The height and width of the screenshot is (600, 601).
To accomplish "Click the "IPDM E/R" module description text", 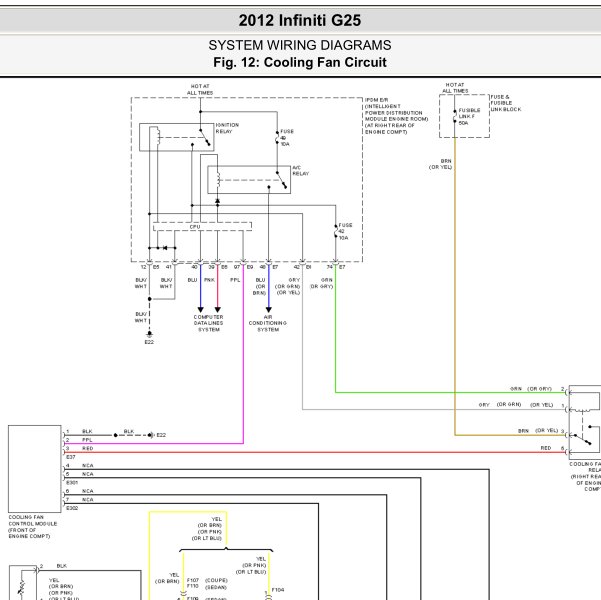I will pos(396,116).
